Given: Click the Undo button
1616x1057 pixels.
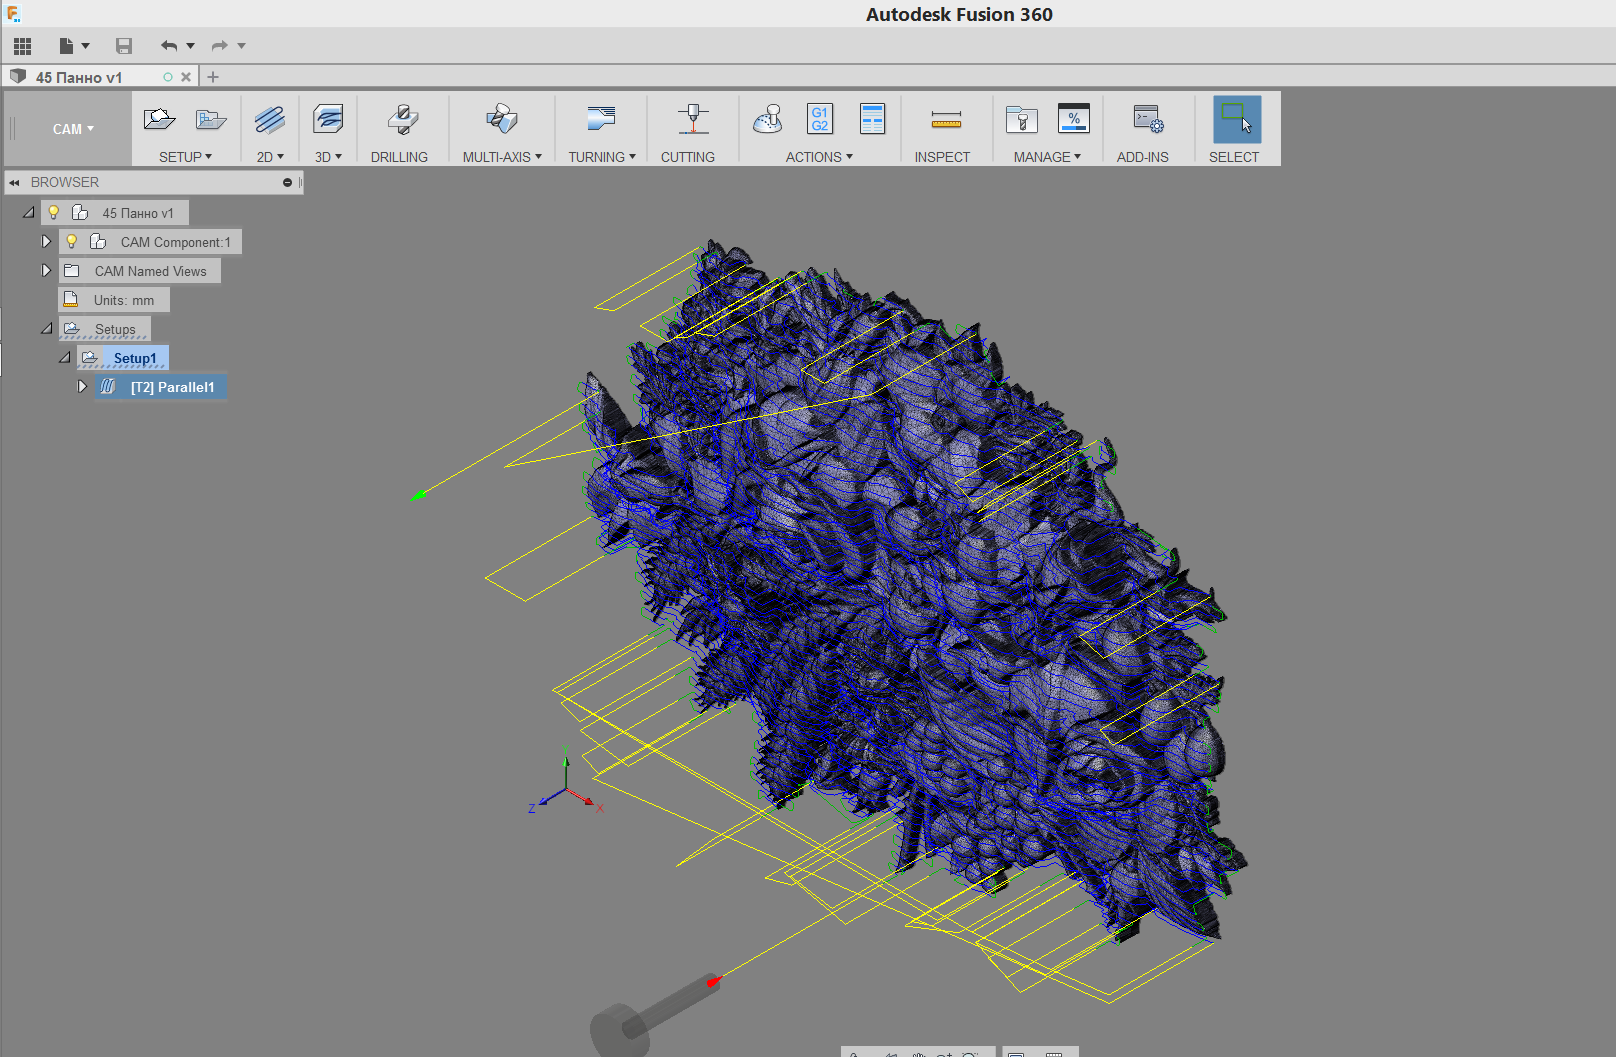Looking at the screenshot, I should click(x=169, y=46).
